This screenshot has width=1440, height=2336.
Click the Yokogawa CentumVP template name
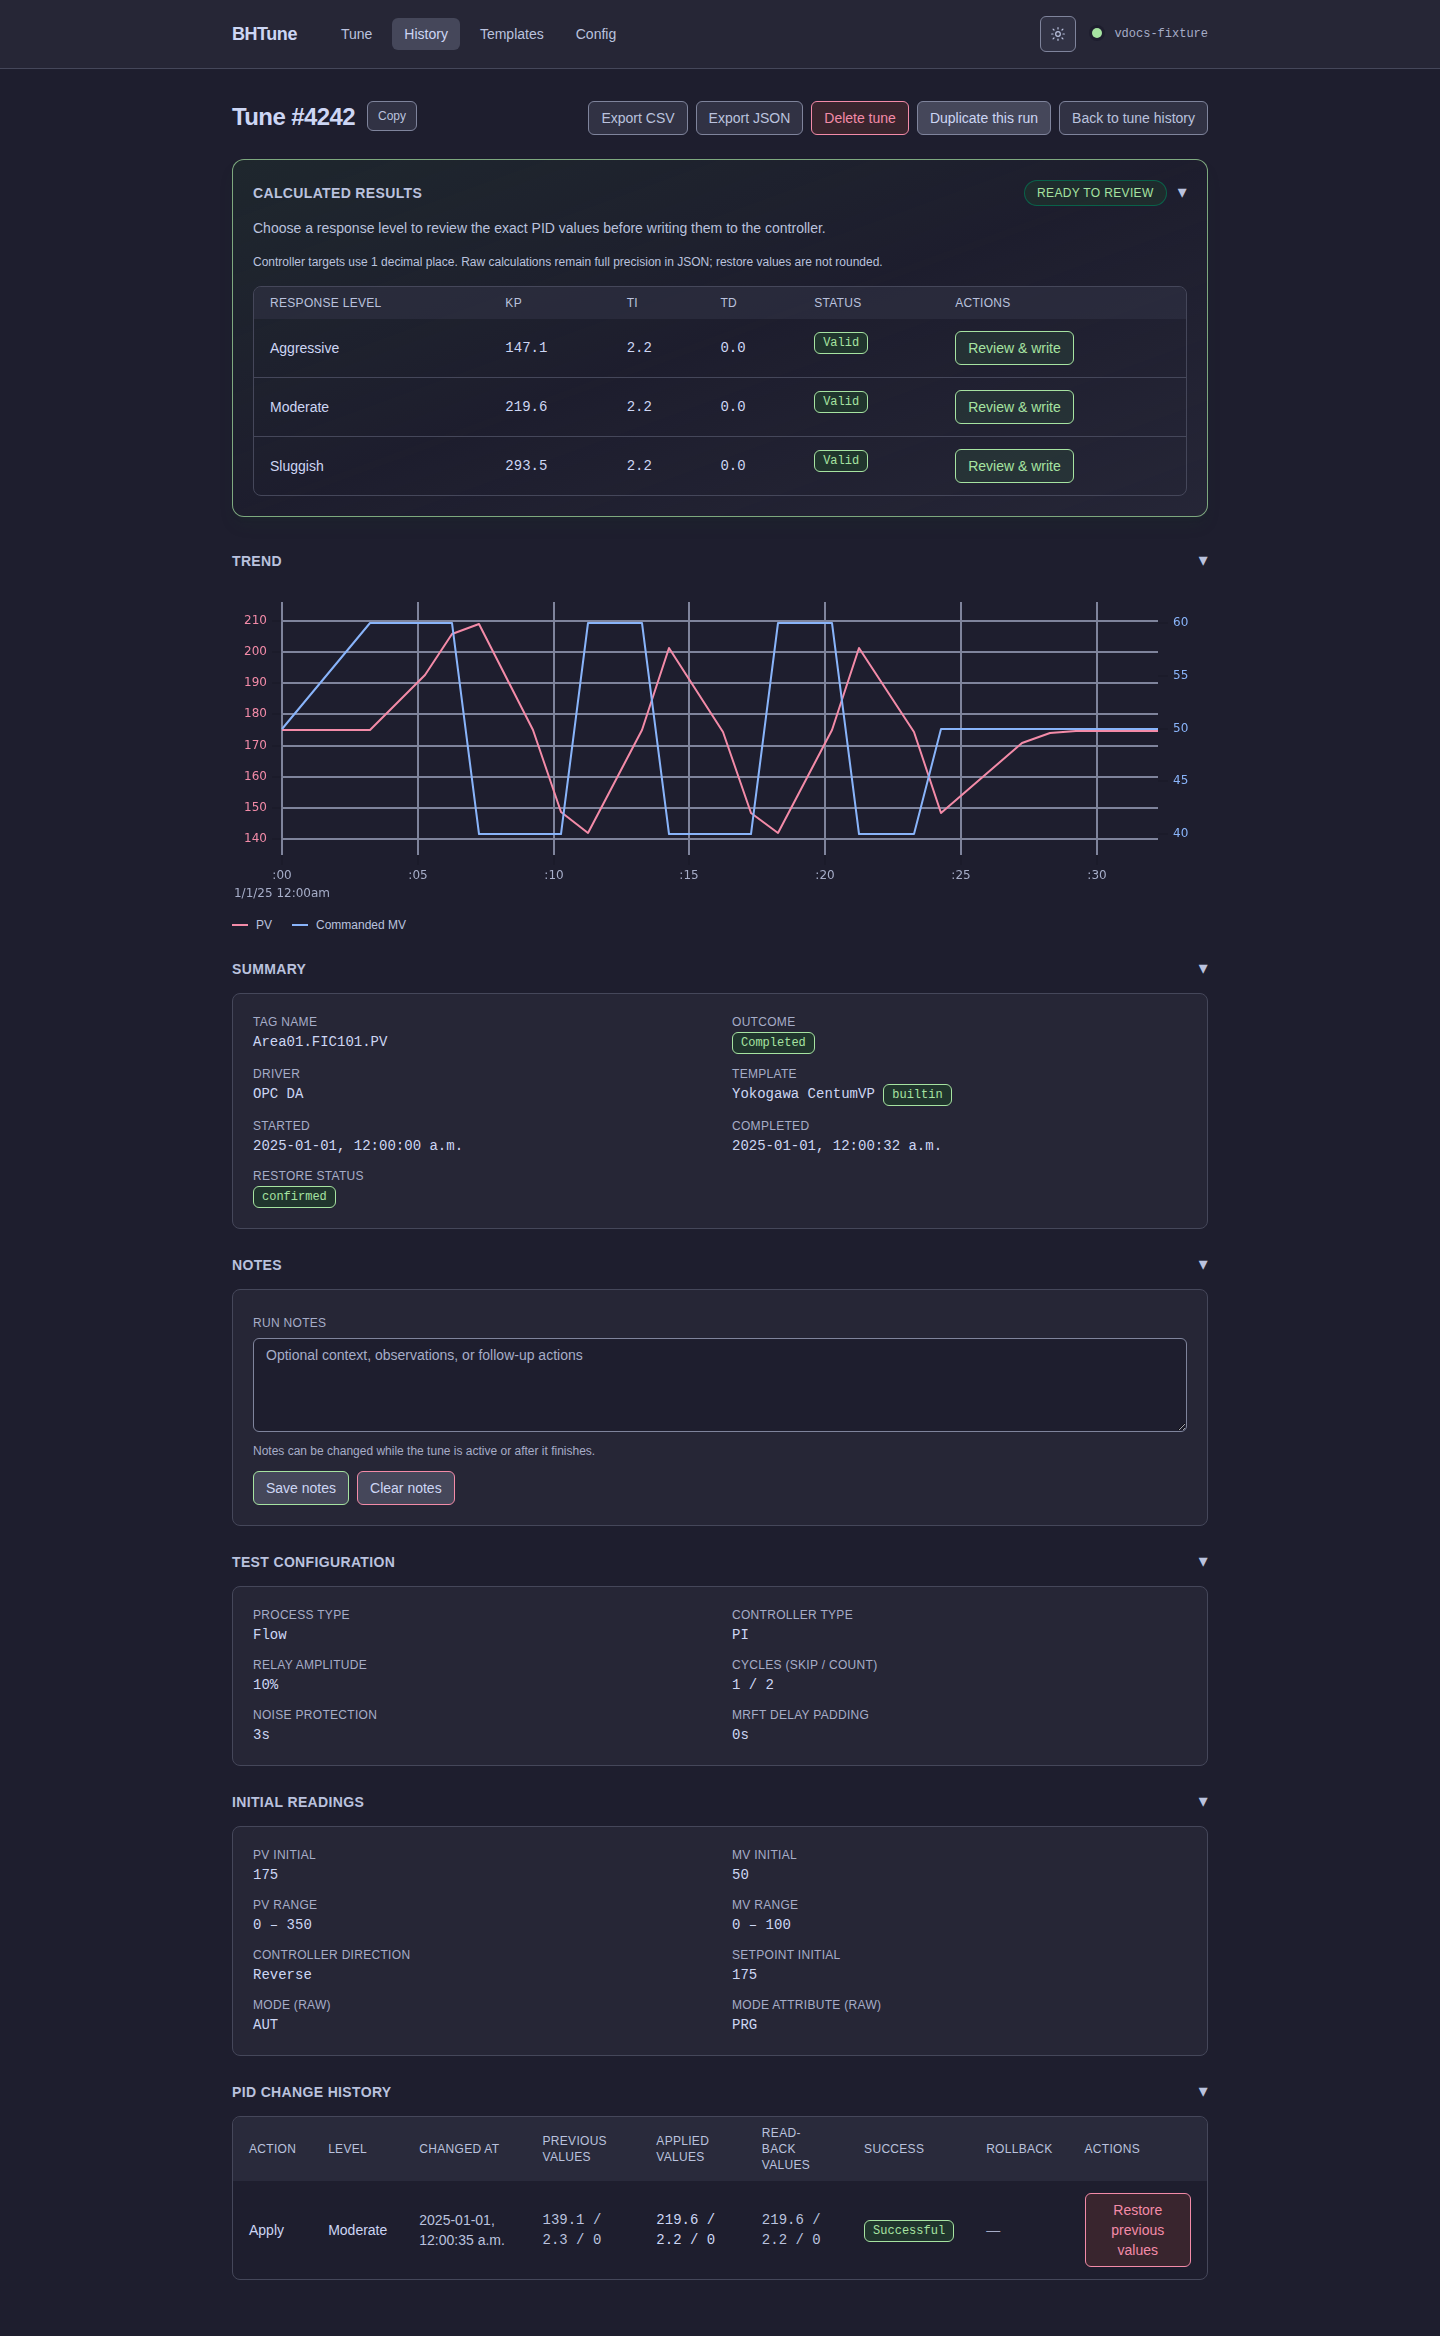click(803, 1094)
